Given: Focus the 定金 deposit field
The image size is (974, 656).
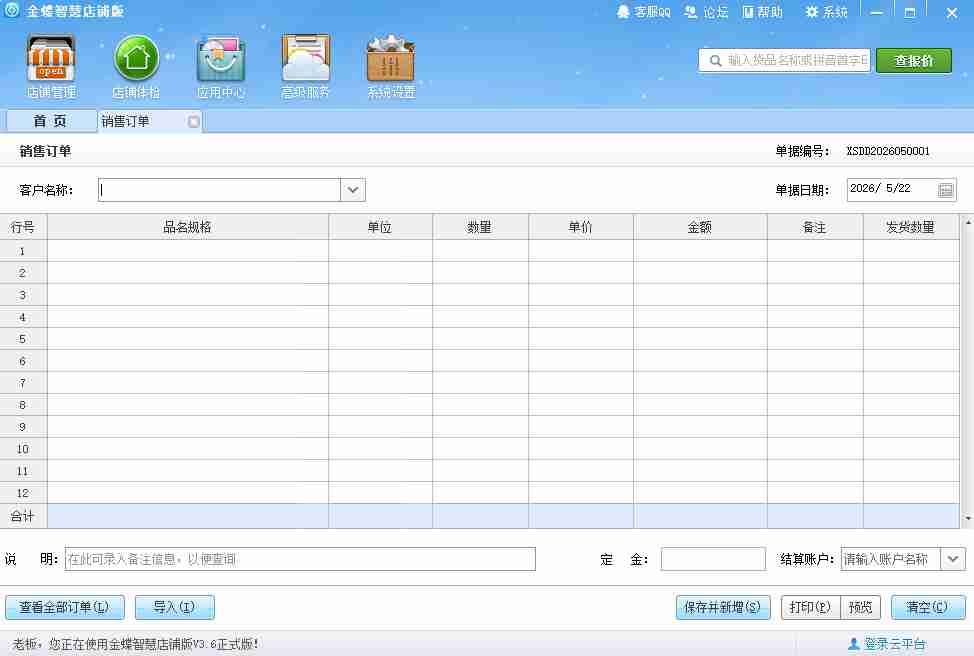Looking at the screenshot, I should click(713, 559).
